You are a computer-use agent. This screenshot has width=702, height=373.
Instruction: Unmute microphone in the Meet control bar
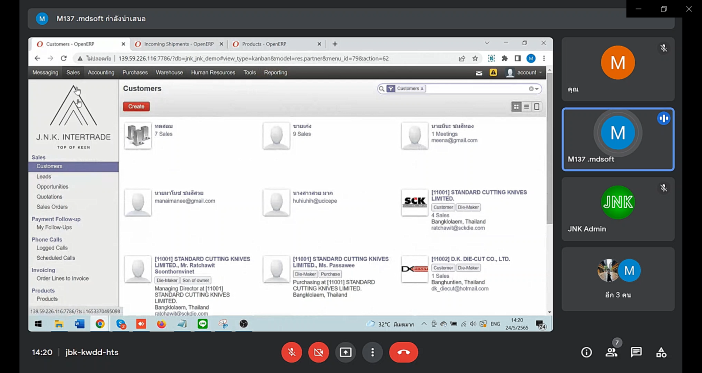pos(291,352)
